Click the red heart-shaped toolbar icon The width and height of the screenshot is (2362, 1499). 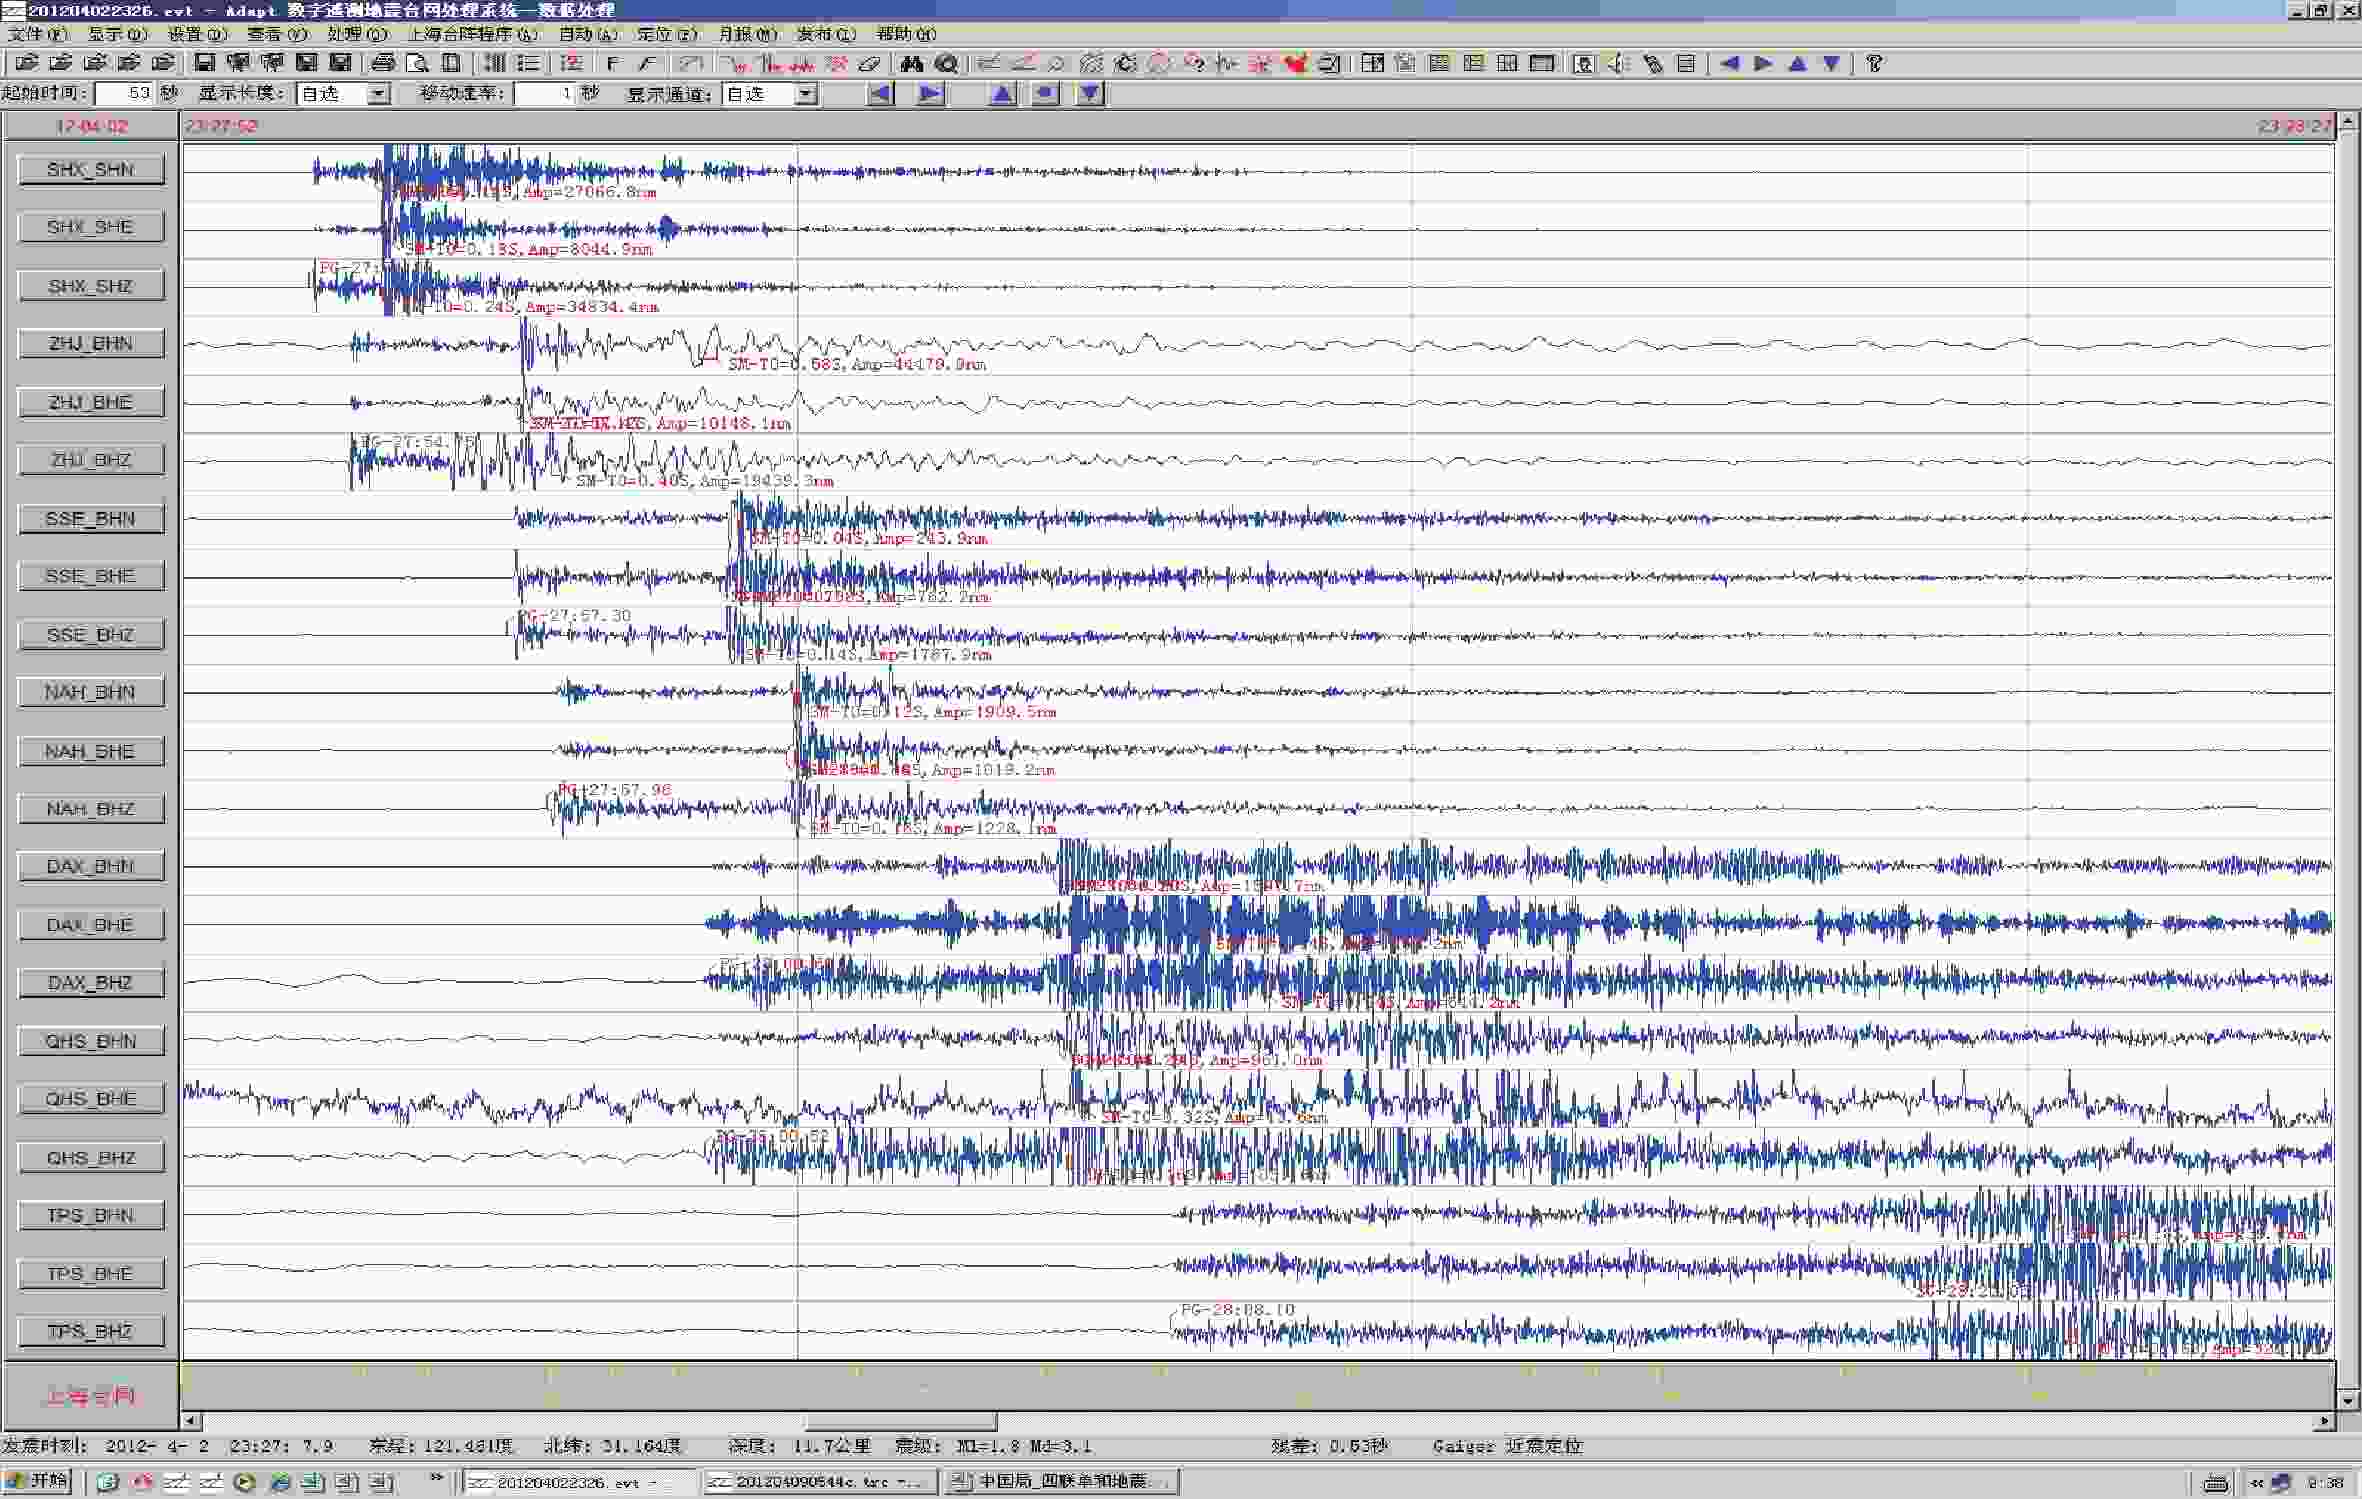[1295, 63]
